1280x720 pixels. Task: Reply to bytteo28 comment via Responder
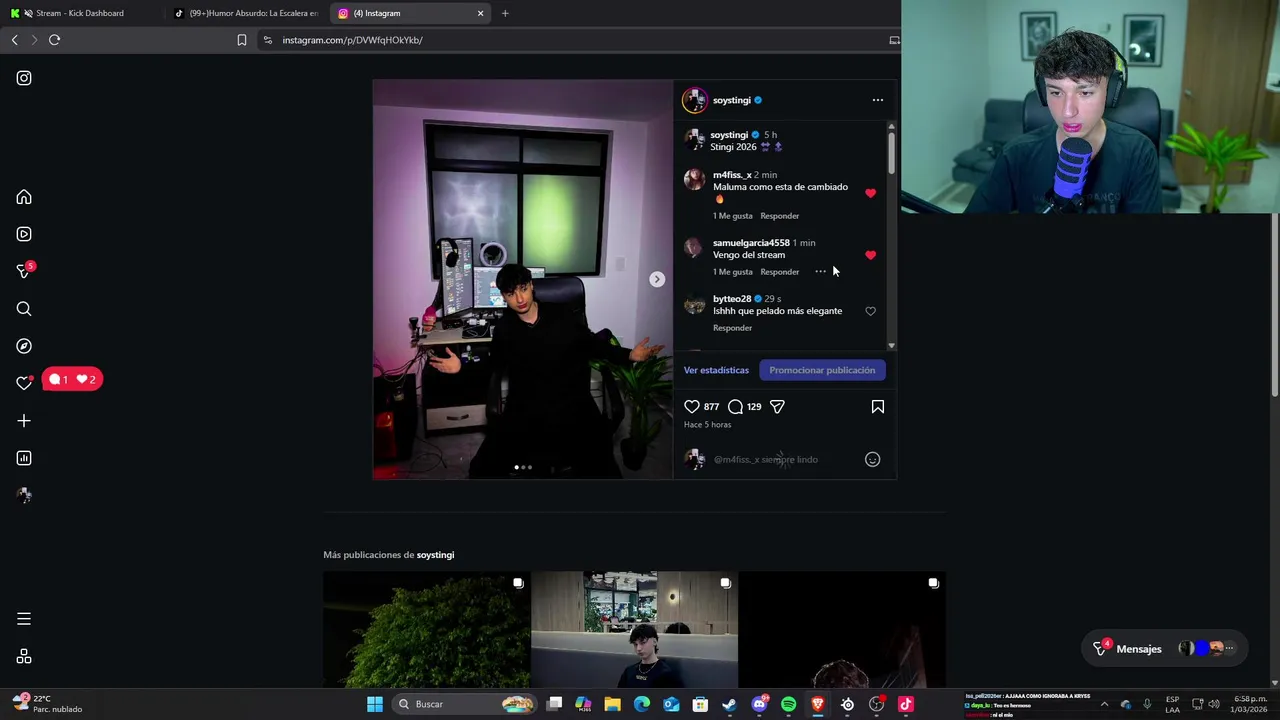coord(732,328)
